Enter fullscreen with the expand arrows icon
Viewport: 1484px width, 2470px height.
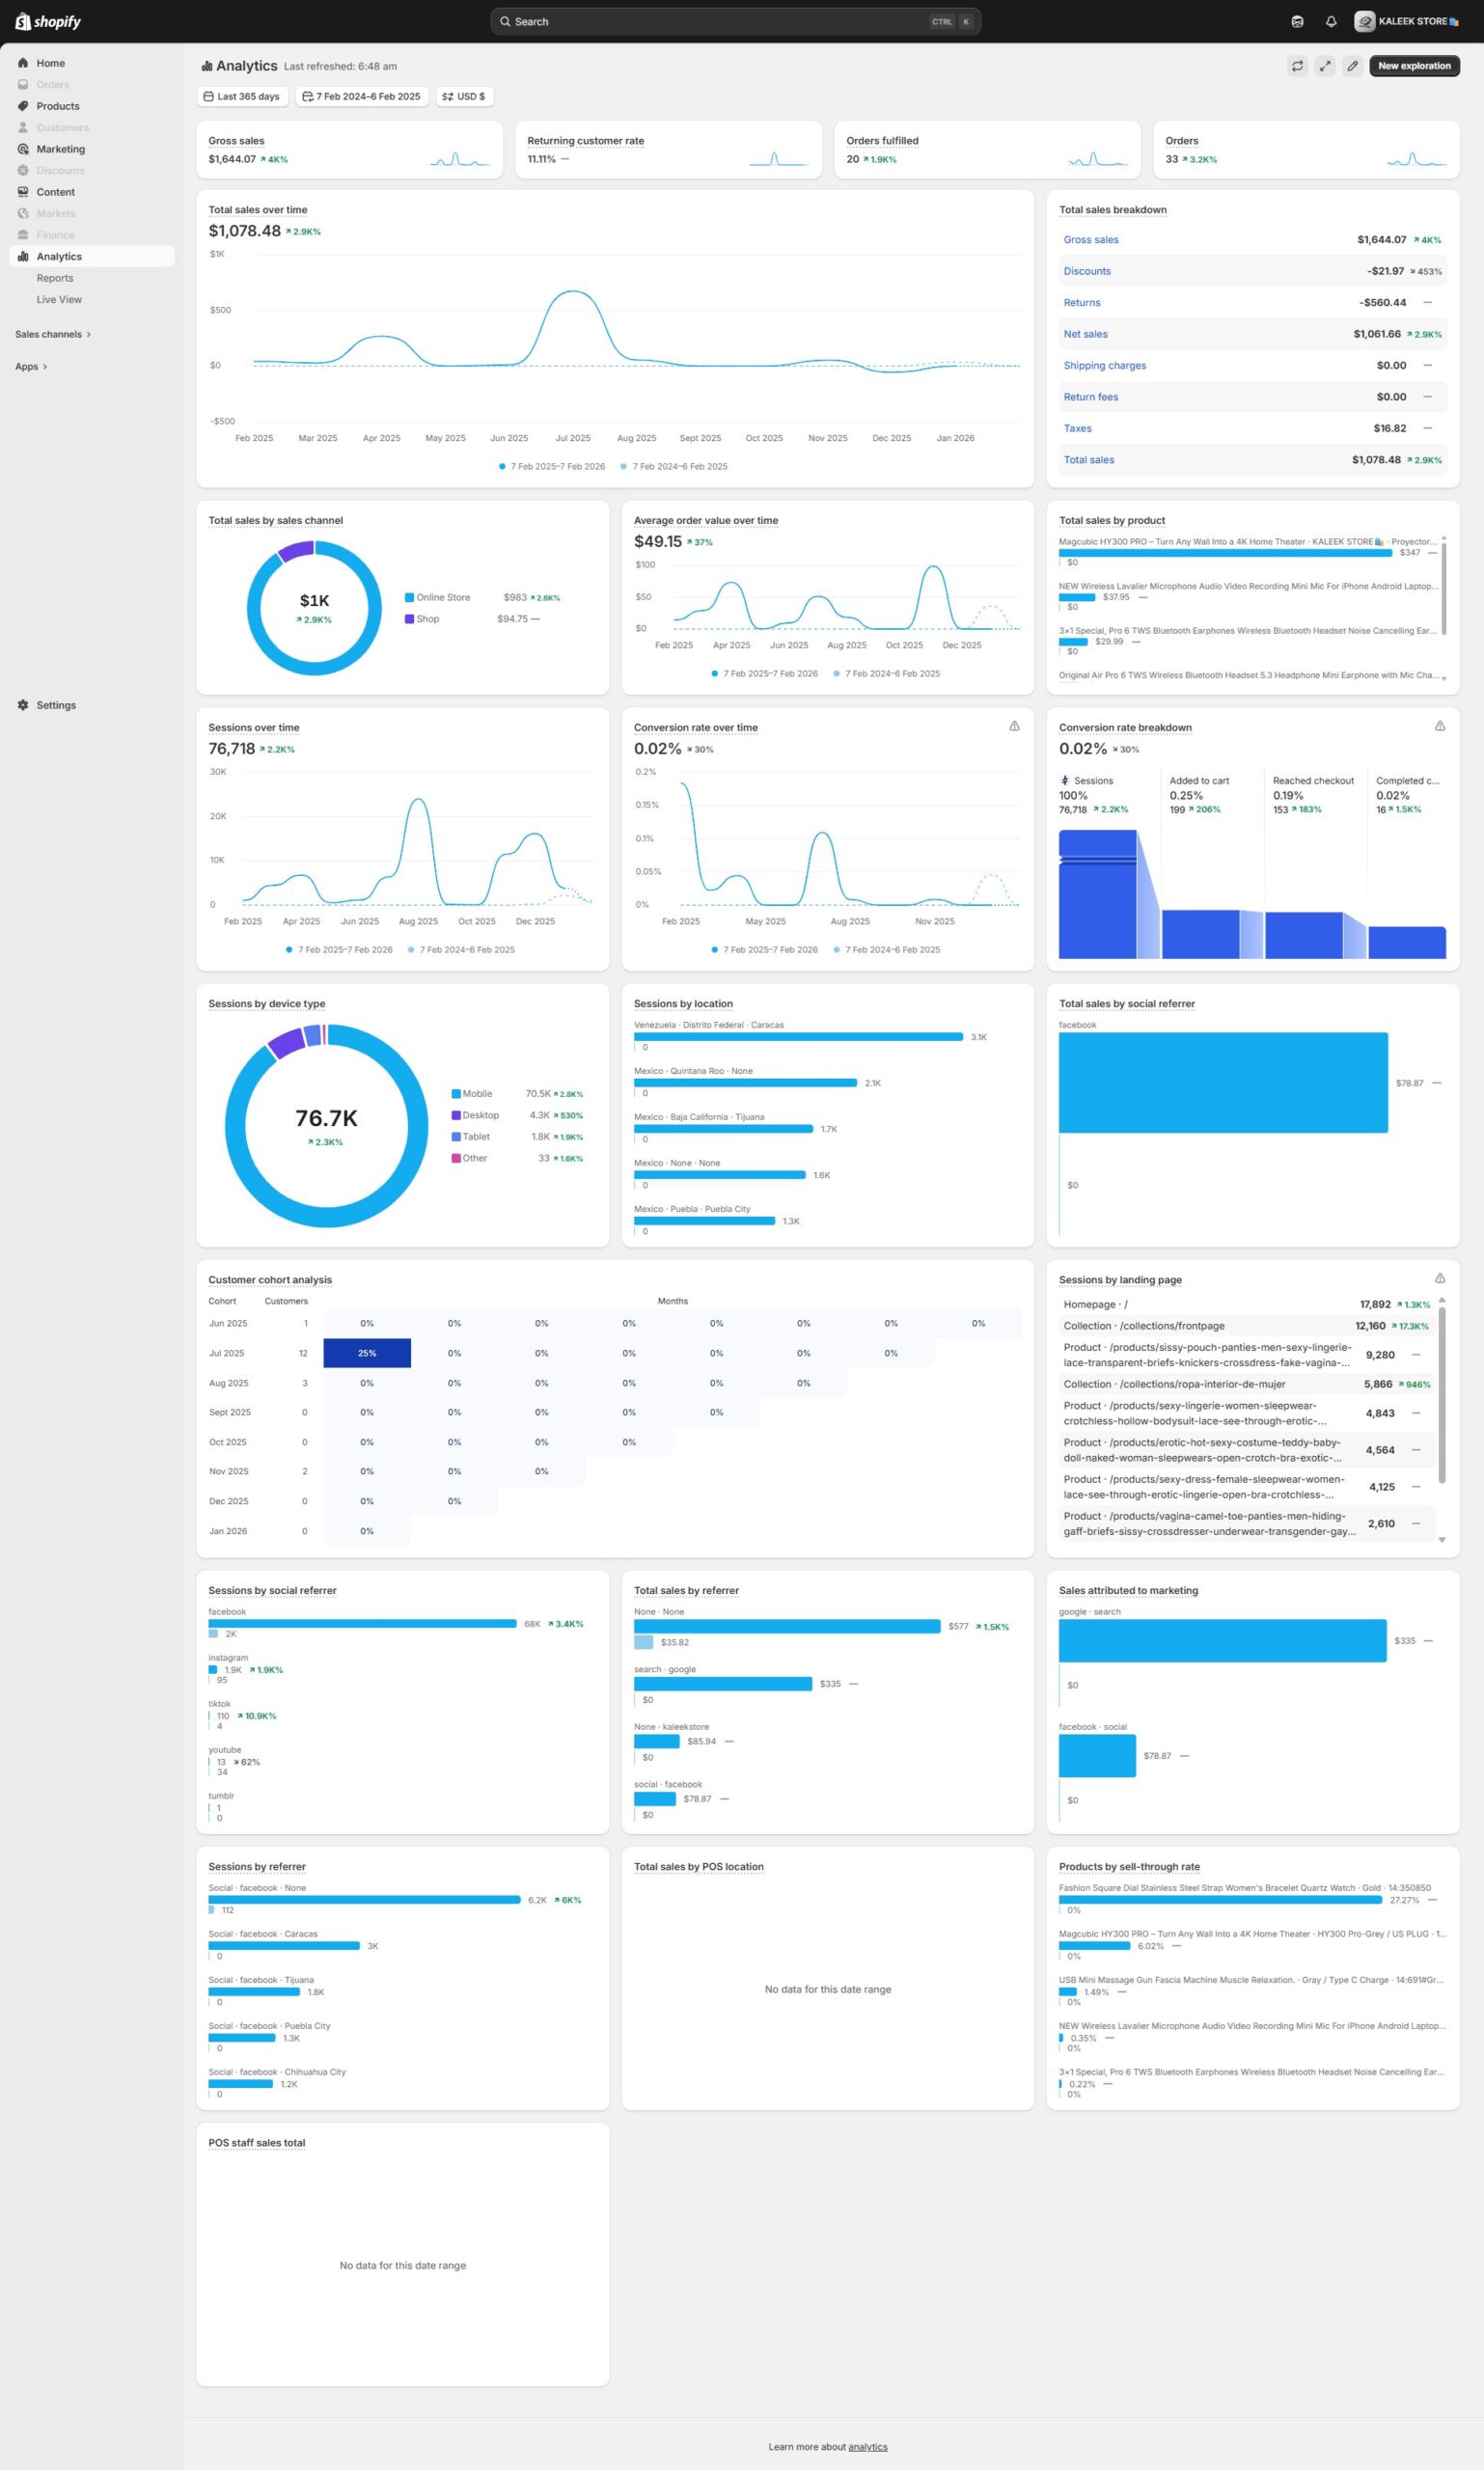coord(1324,66)
